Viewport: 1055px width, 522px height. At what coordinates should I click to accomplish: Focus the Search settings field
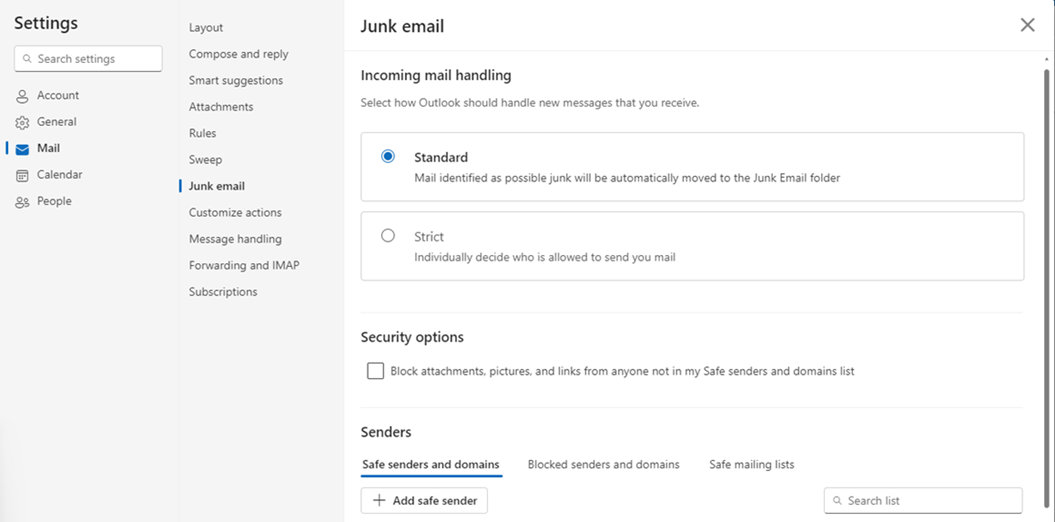point(88,59)
